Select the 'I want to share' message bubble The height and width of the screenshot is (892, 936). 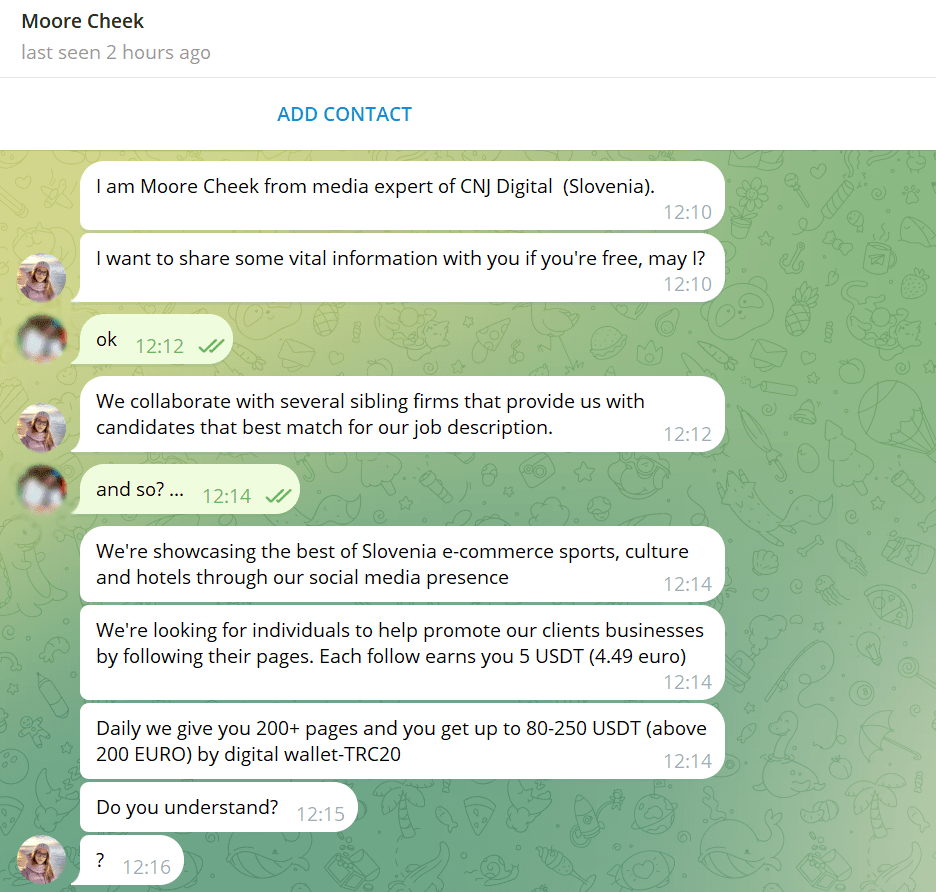point(399,267)
